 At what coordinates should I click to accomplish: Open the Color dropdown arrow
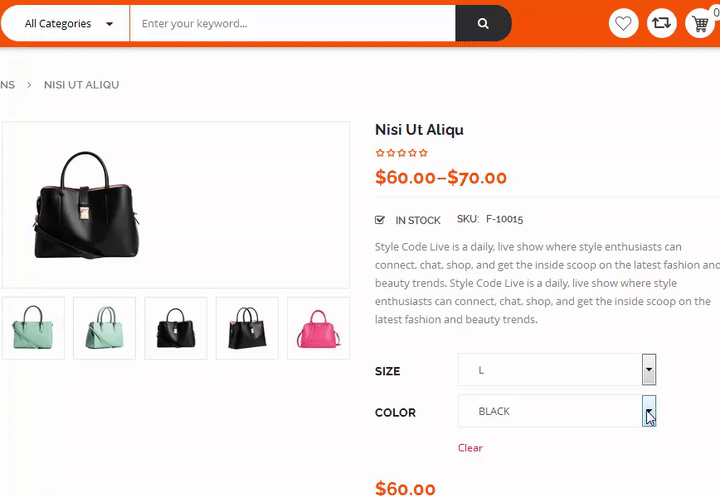pyautogui.click(x=649, y=411)
